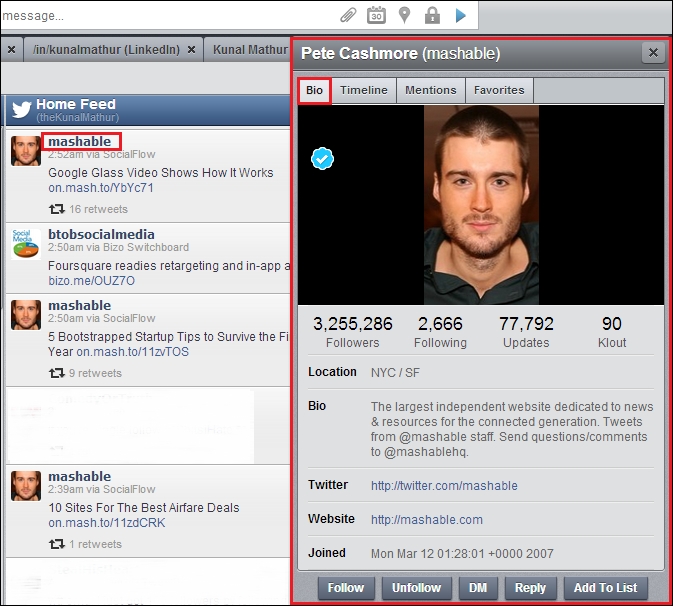Open the on.mash.to/YbYc71 link
Image resolution: width=673 pixels, height=606 pixels.
pyautogui.click(x=101, y=188)
